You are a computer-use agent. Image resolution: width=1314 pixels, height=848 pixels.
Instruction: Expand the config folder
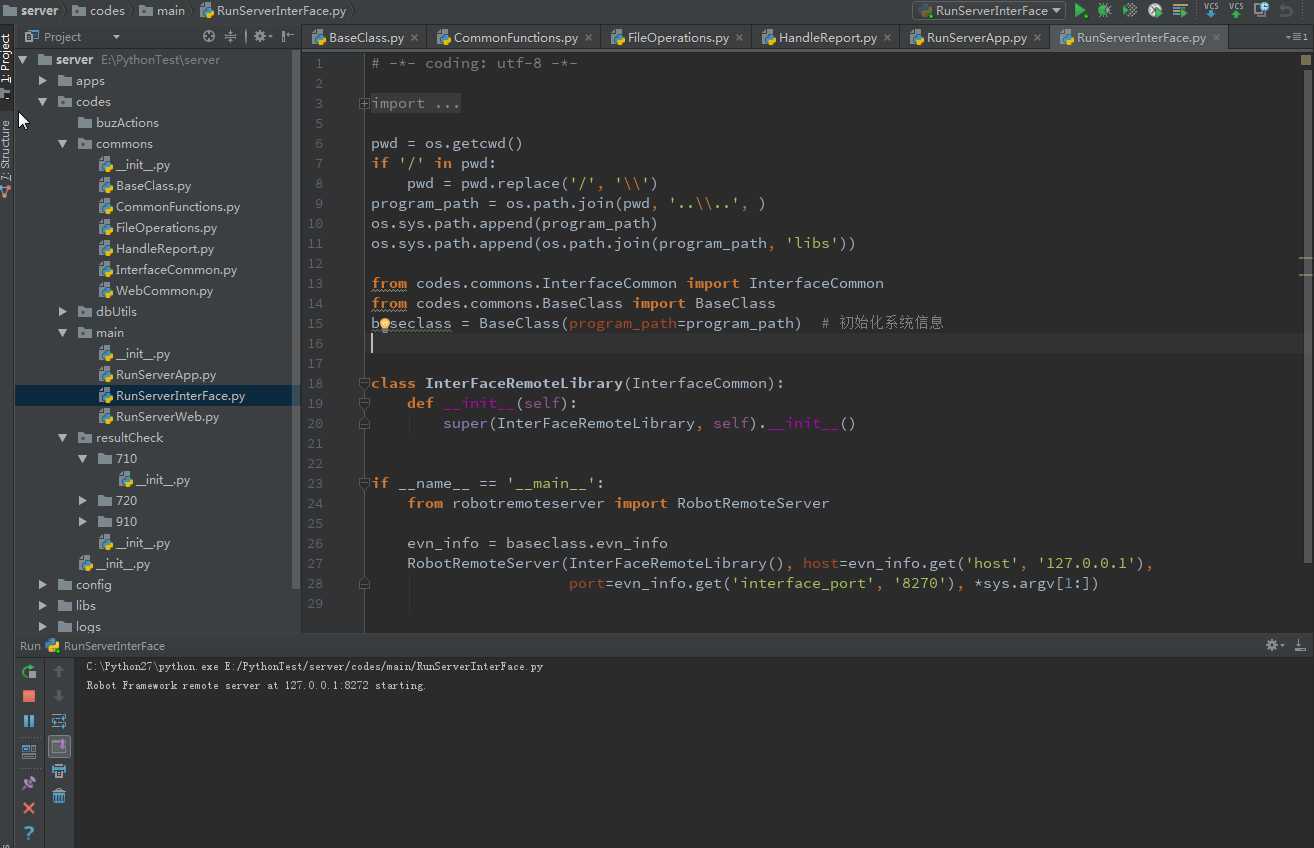[43, 585]
